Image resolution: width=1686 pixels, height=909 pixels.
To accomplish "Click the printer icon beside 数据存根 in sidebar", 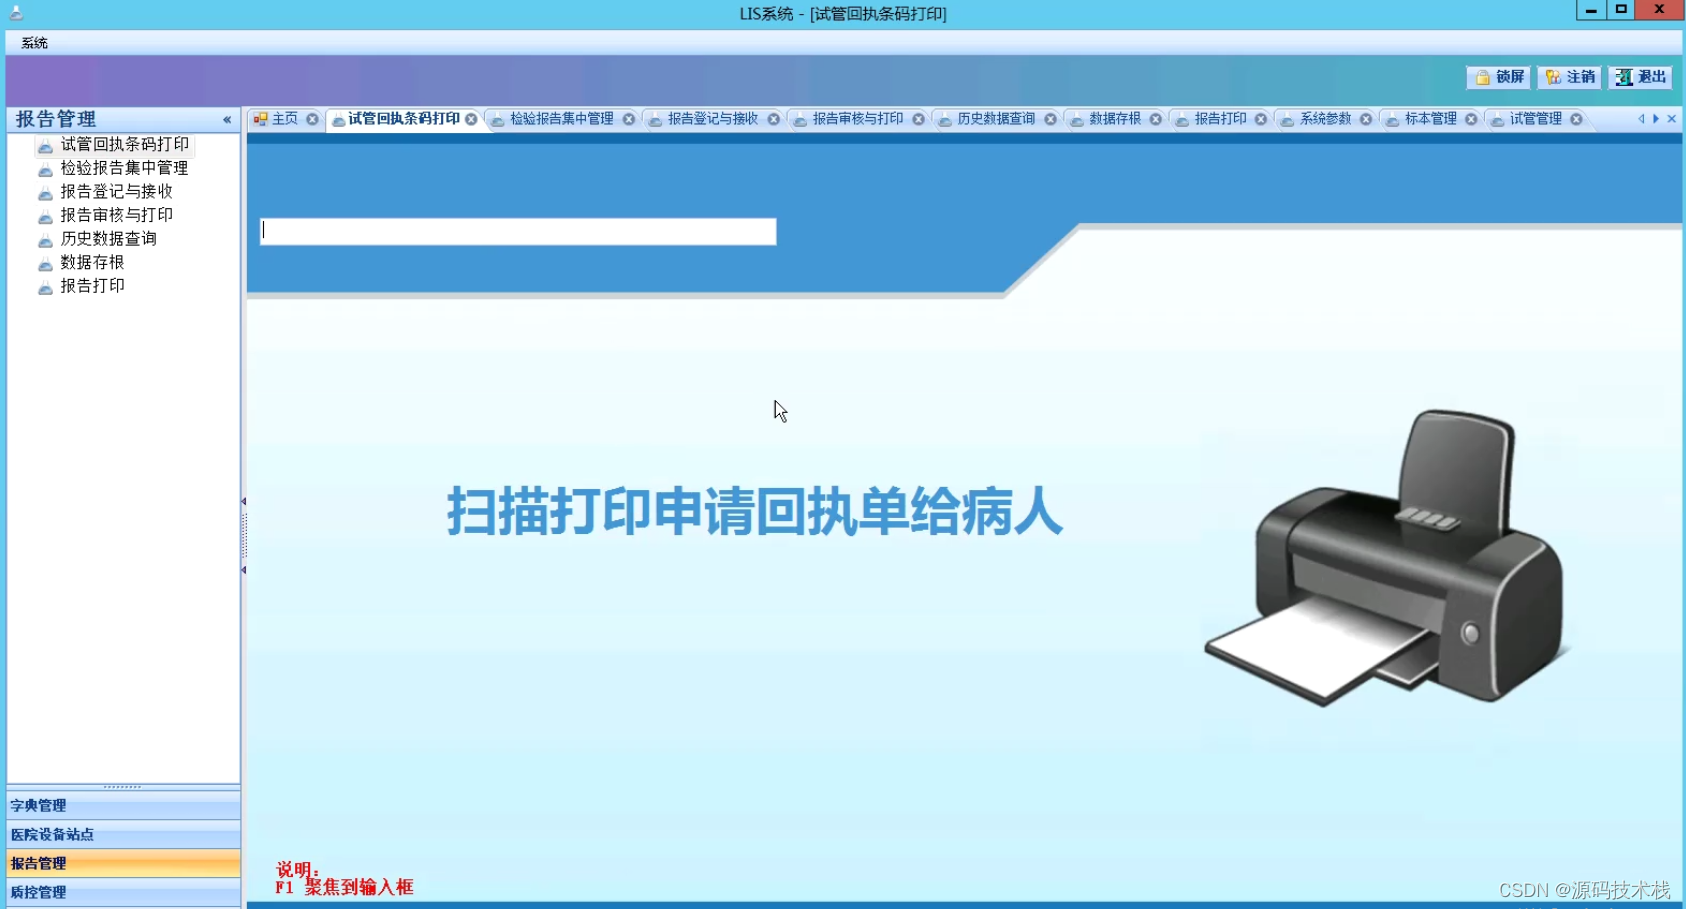I will click(46, 262).
